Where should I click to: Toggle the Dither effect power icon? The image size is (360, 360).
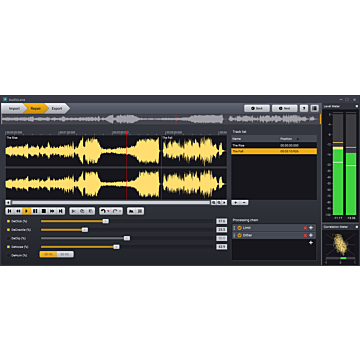pyautogui.click(x=239, y=235)
